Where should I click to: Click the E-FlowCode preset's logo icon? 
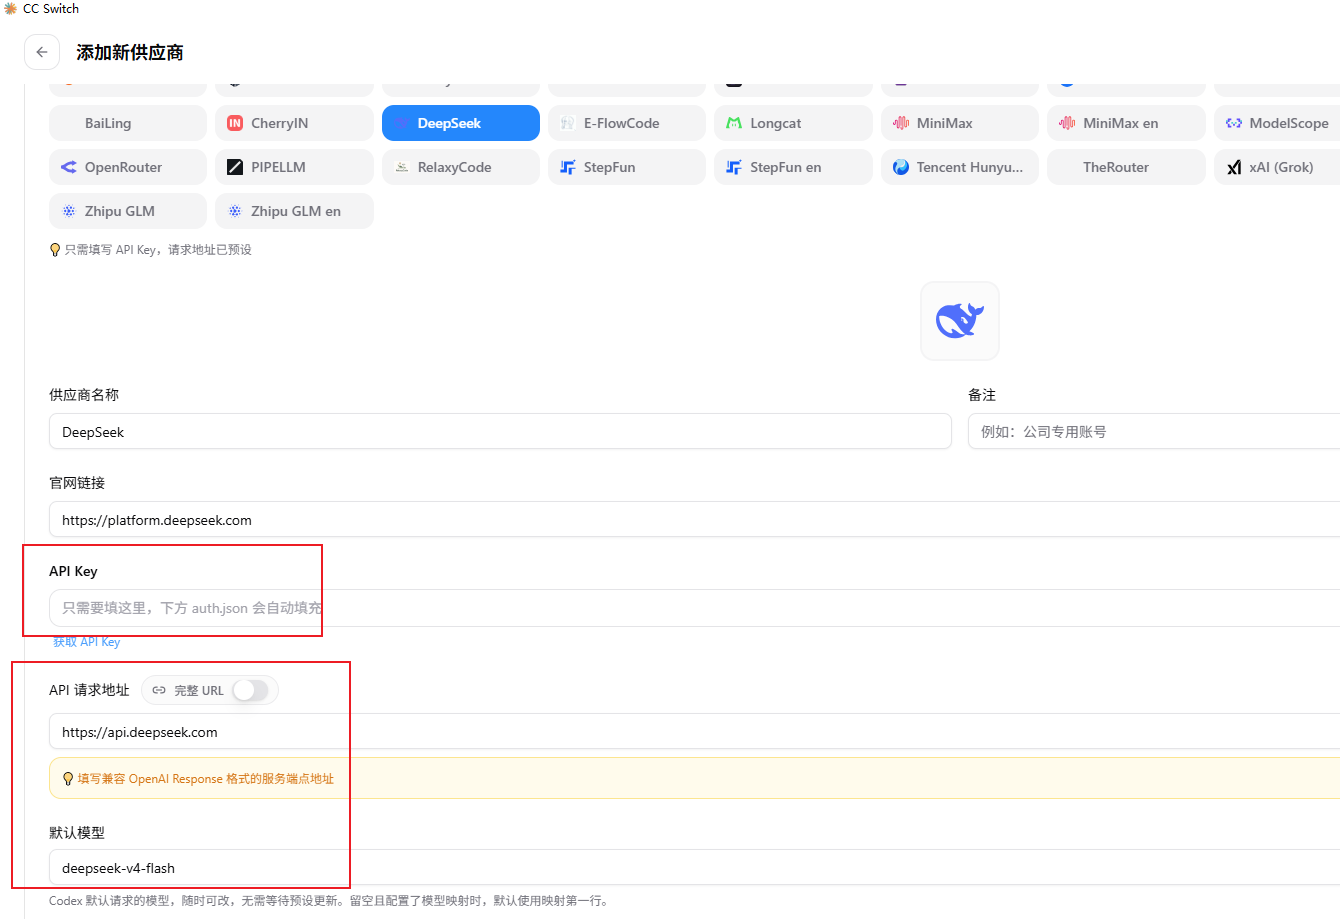tap(568, 123)
